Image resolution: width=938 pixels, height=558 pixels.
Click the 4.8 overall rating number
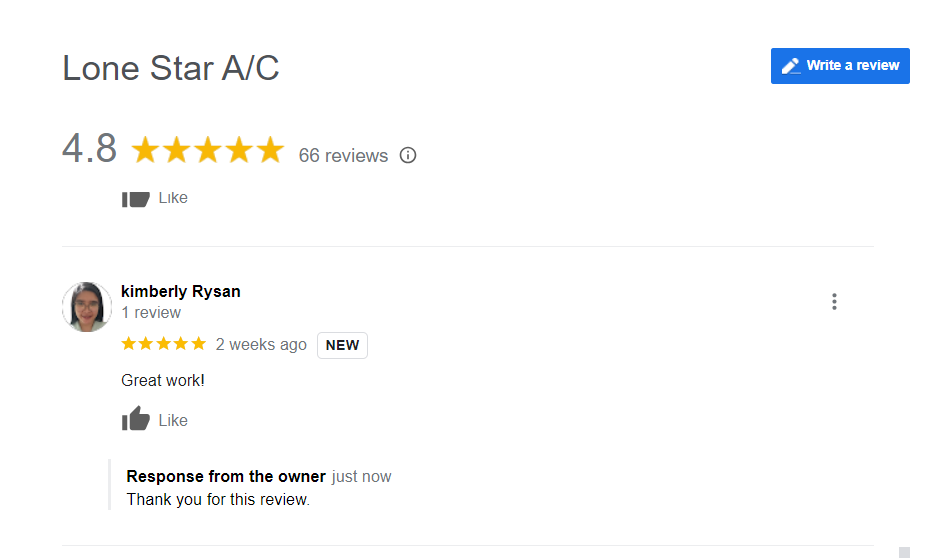tap(90, 148)
